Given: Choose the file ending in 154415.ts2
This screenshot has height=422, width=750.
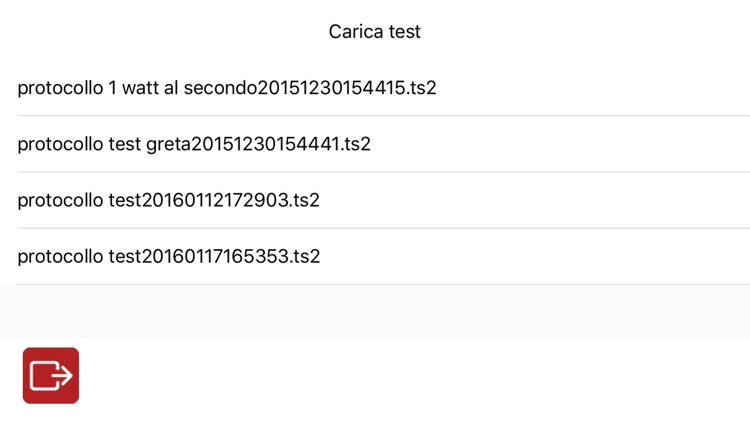Looking at the screenshot, I should (x=227, y=88).
